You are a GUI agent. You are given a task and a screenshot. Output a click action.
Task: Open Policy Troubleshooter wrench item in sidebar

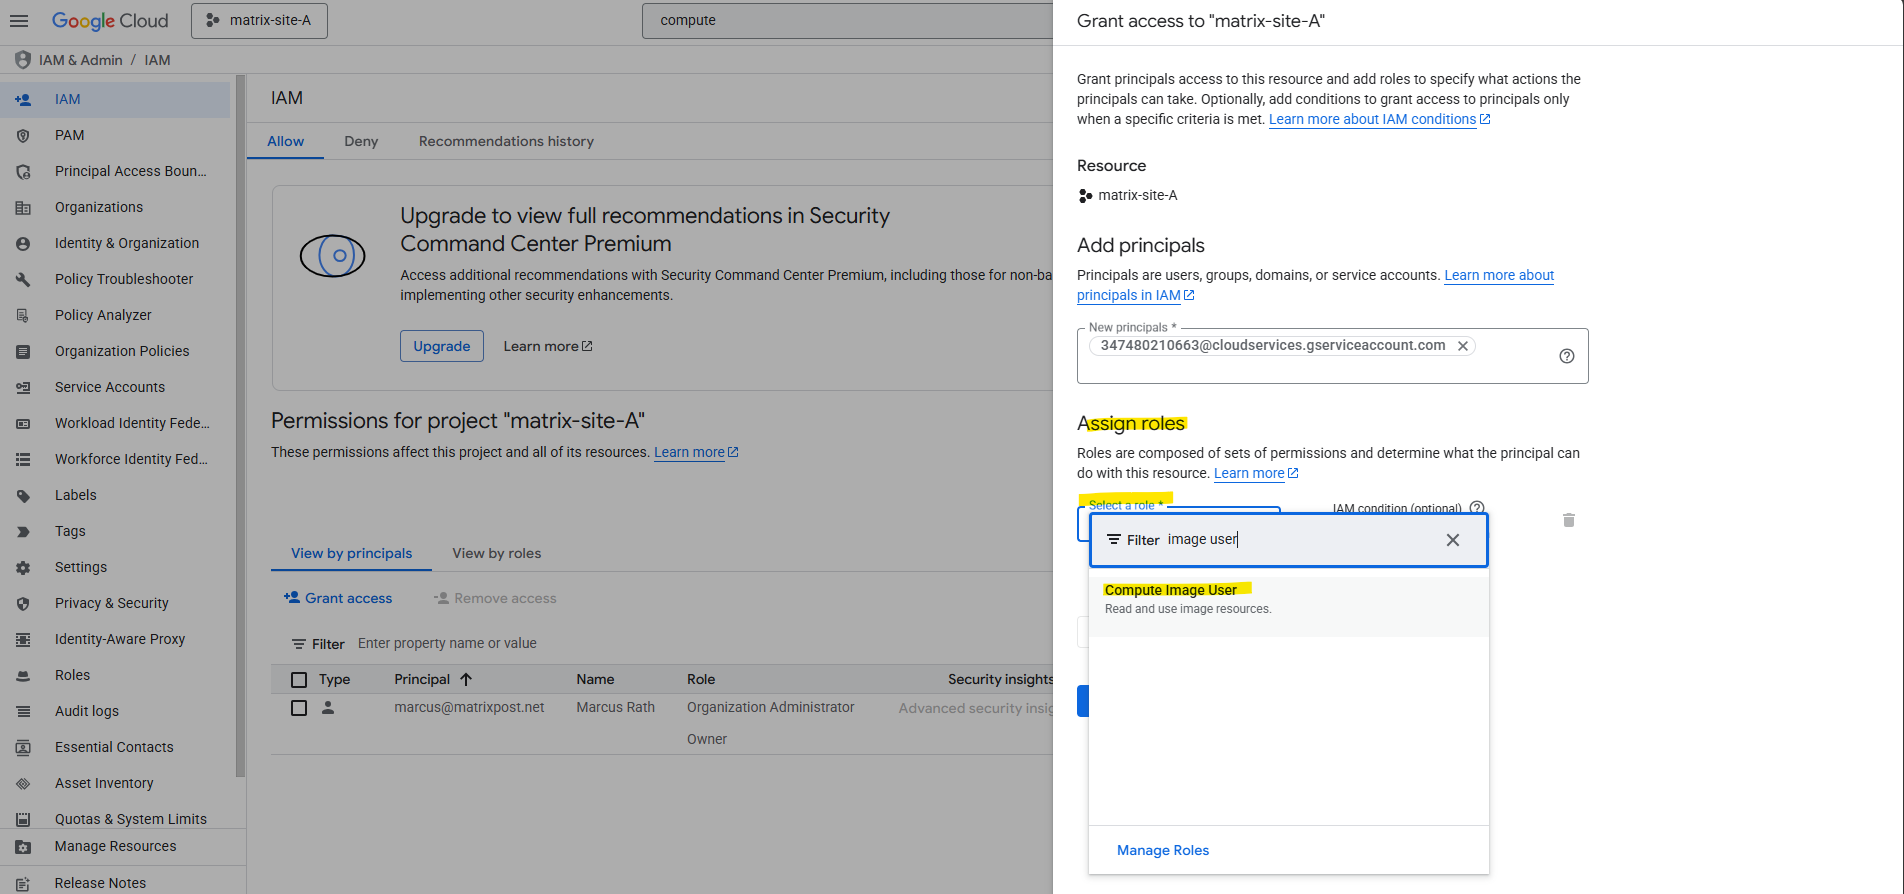coord(123,279)
